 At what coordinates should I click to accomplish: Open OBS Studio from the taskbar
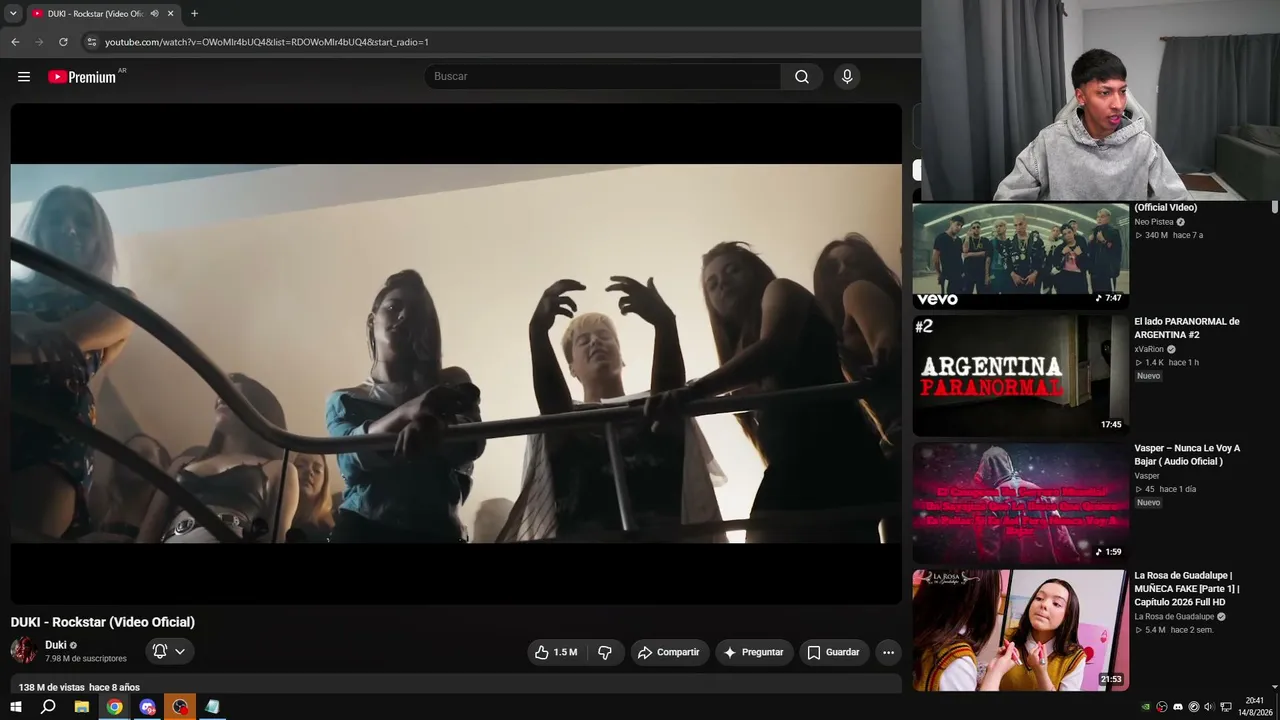coord(180,707)
